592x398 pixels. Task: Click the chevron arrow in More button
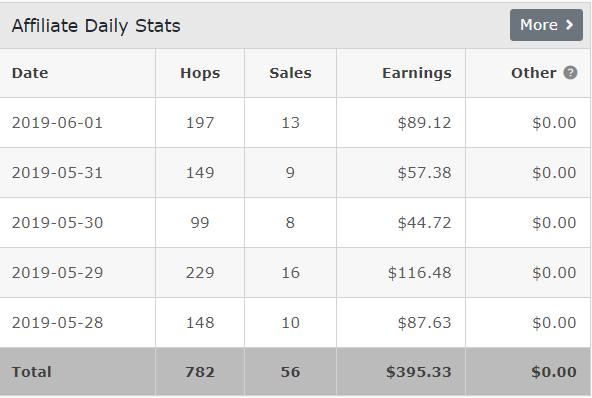tap(569, 25)
